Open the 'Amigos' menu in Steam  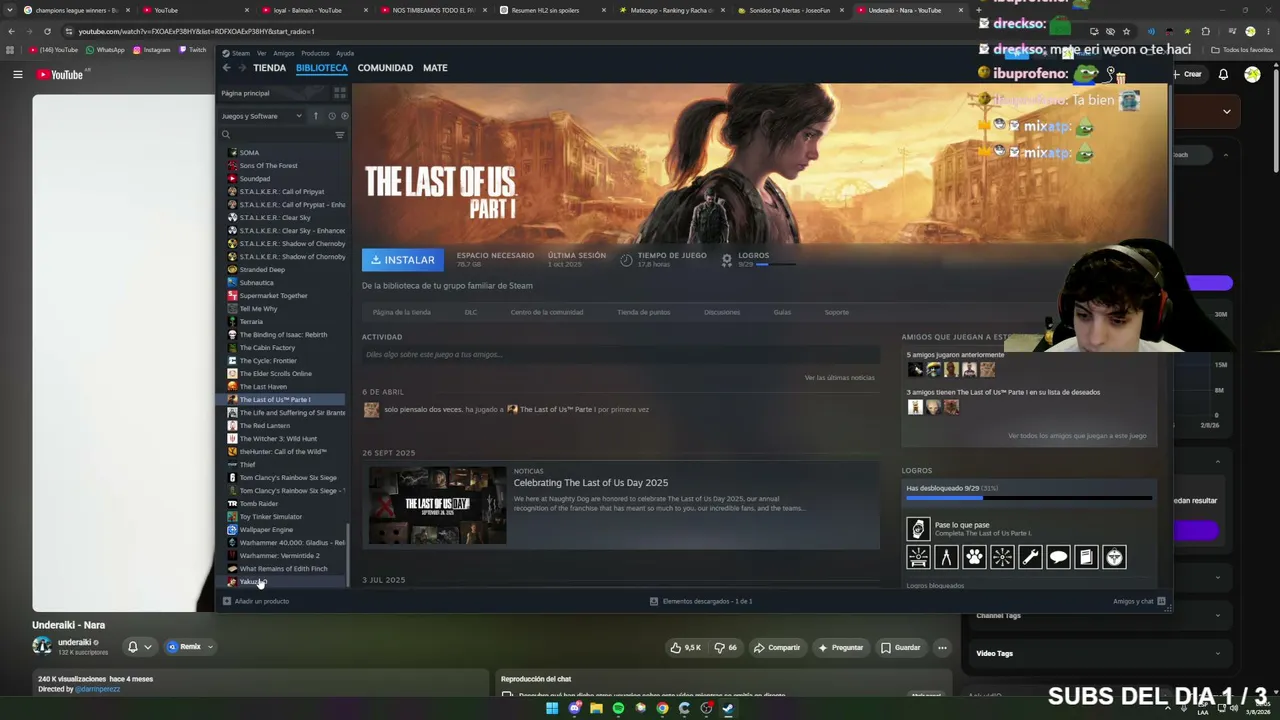(x=284, y=53)
